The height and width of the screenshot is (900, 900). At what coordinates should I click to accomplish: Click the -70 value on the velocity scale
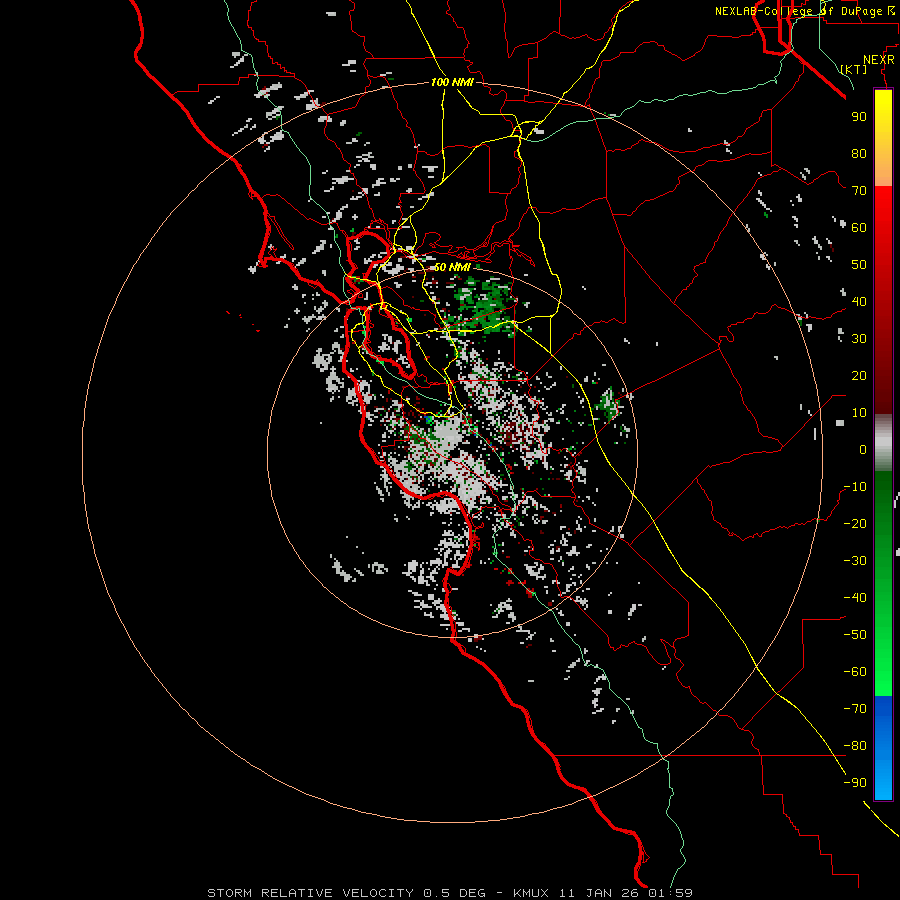pyautogui.click(x=855, y=708)
